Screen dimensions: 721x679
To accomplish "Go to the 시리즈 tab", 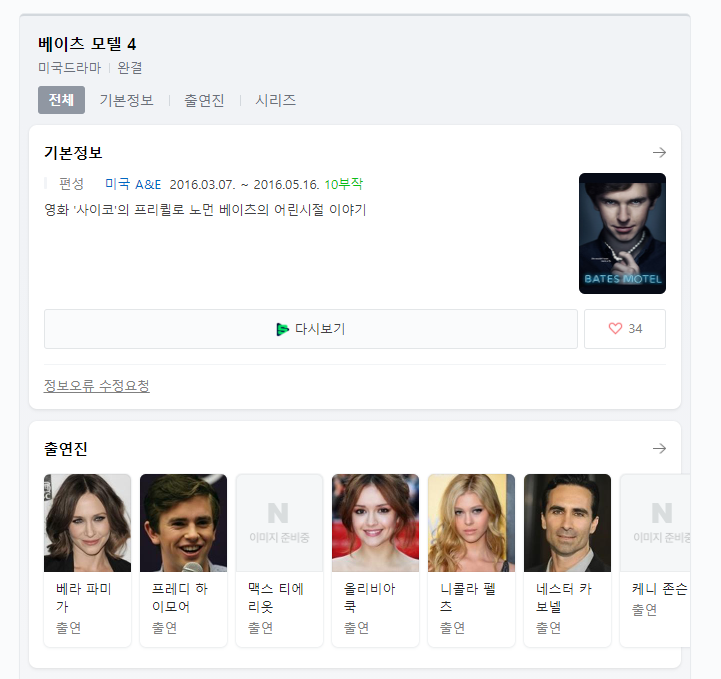I will (275, 100).
